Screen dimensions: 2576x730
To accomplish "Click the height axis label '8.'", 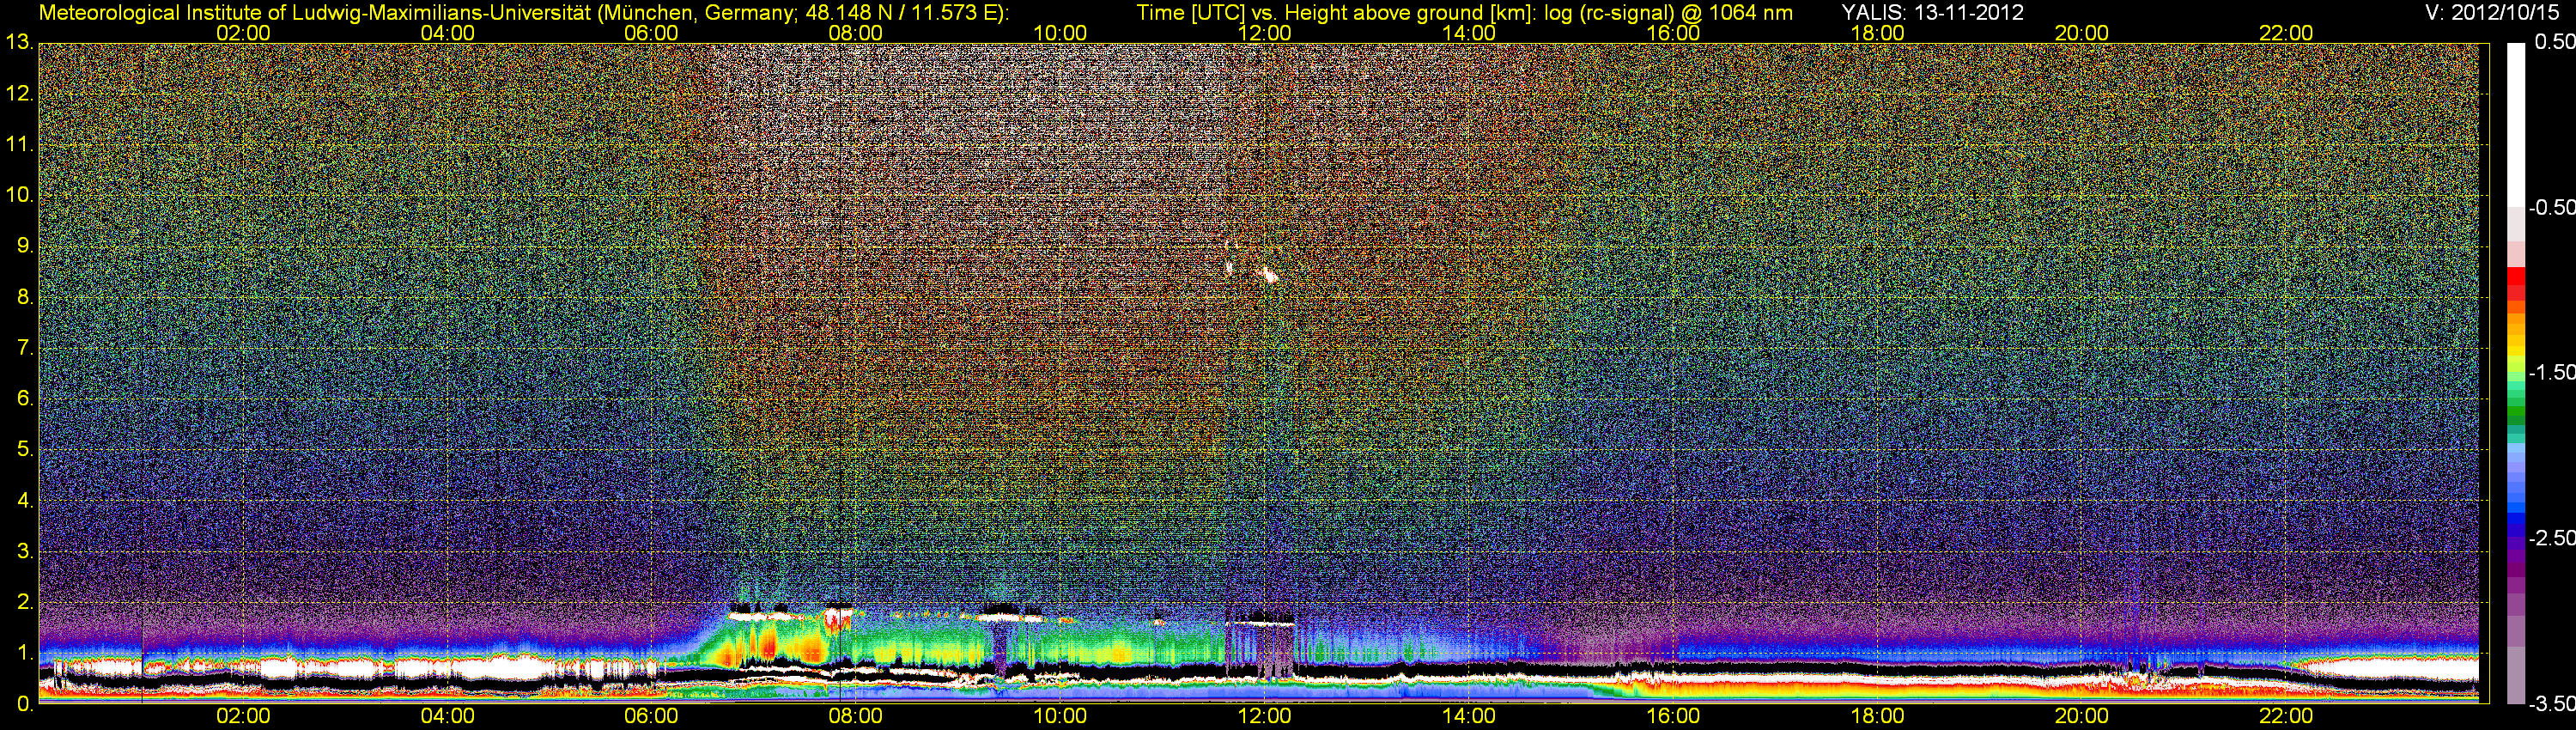I will point(26,297).
